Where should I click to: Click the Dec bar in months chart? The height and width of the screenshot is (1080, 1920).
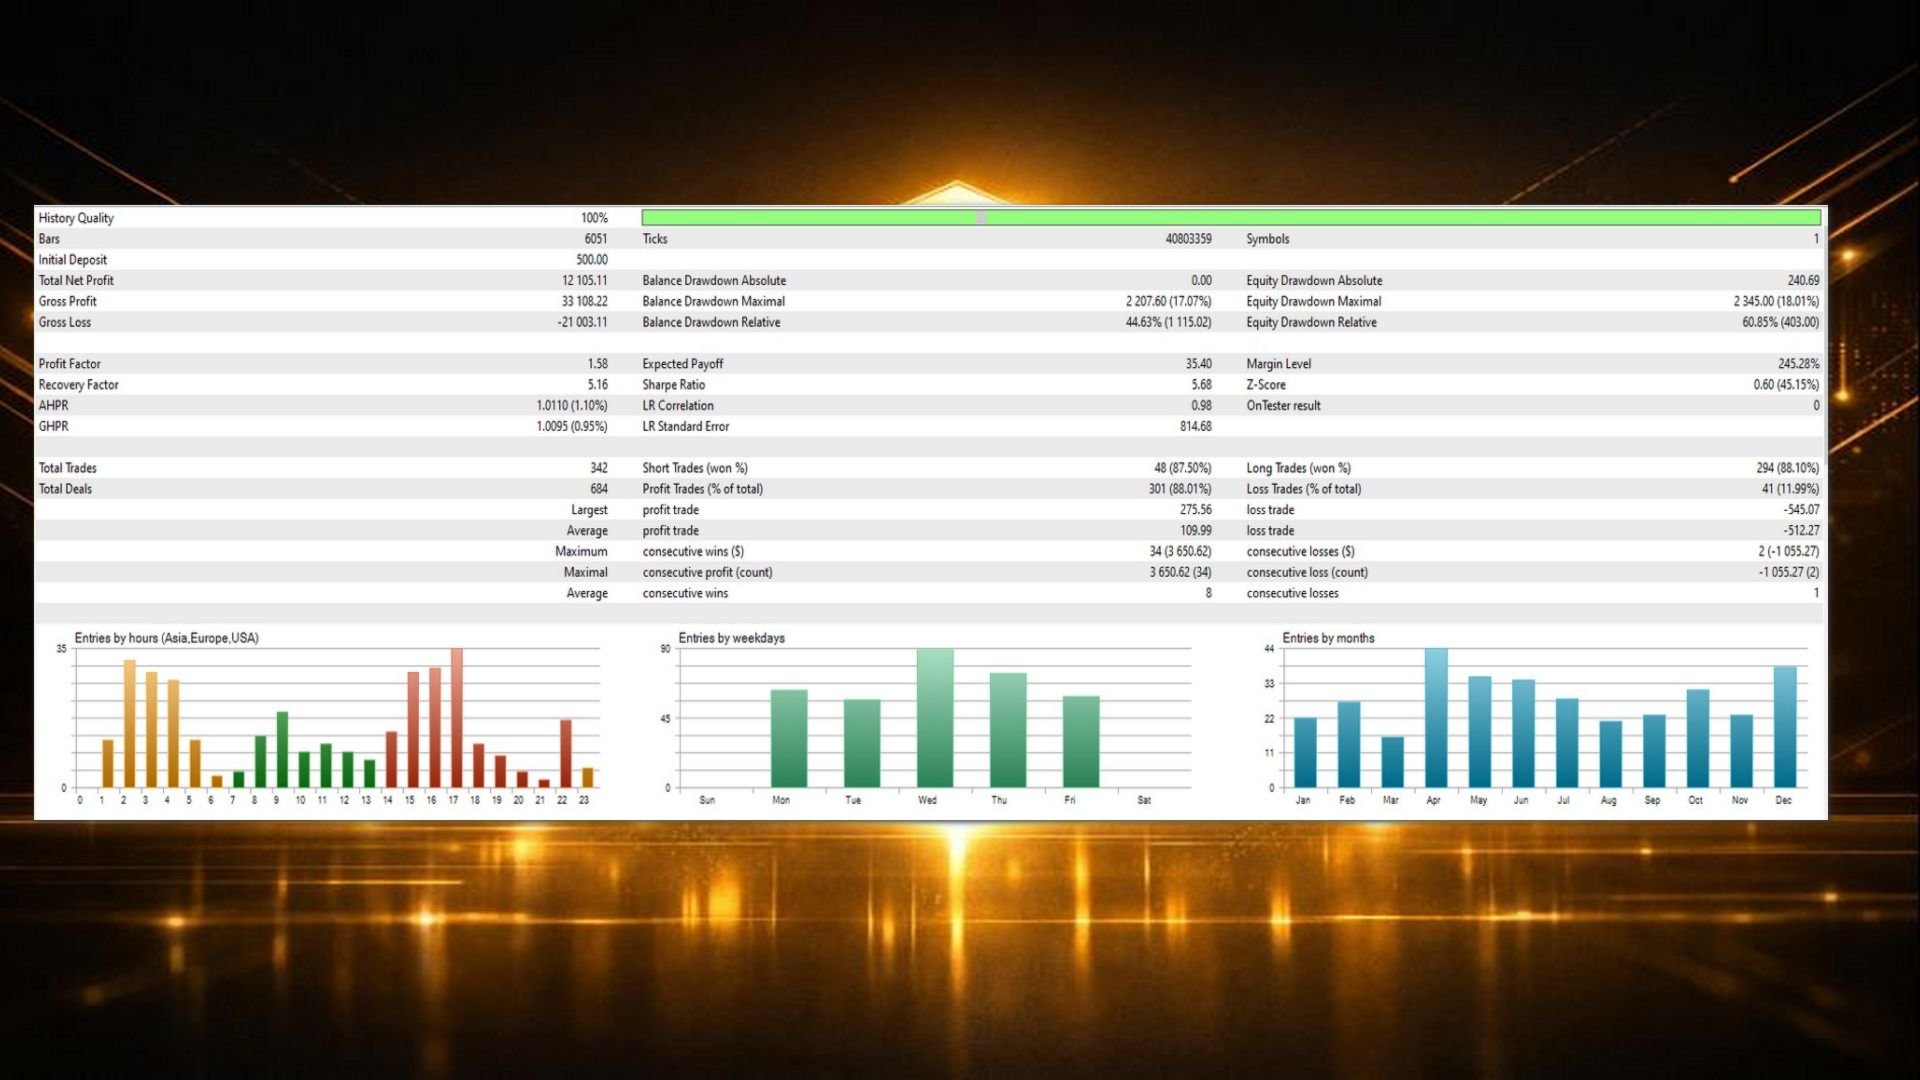(1784, 727)
